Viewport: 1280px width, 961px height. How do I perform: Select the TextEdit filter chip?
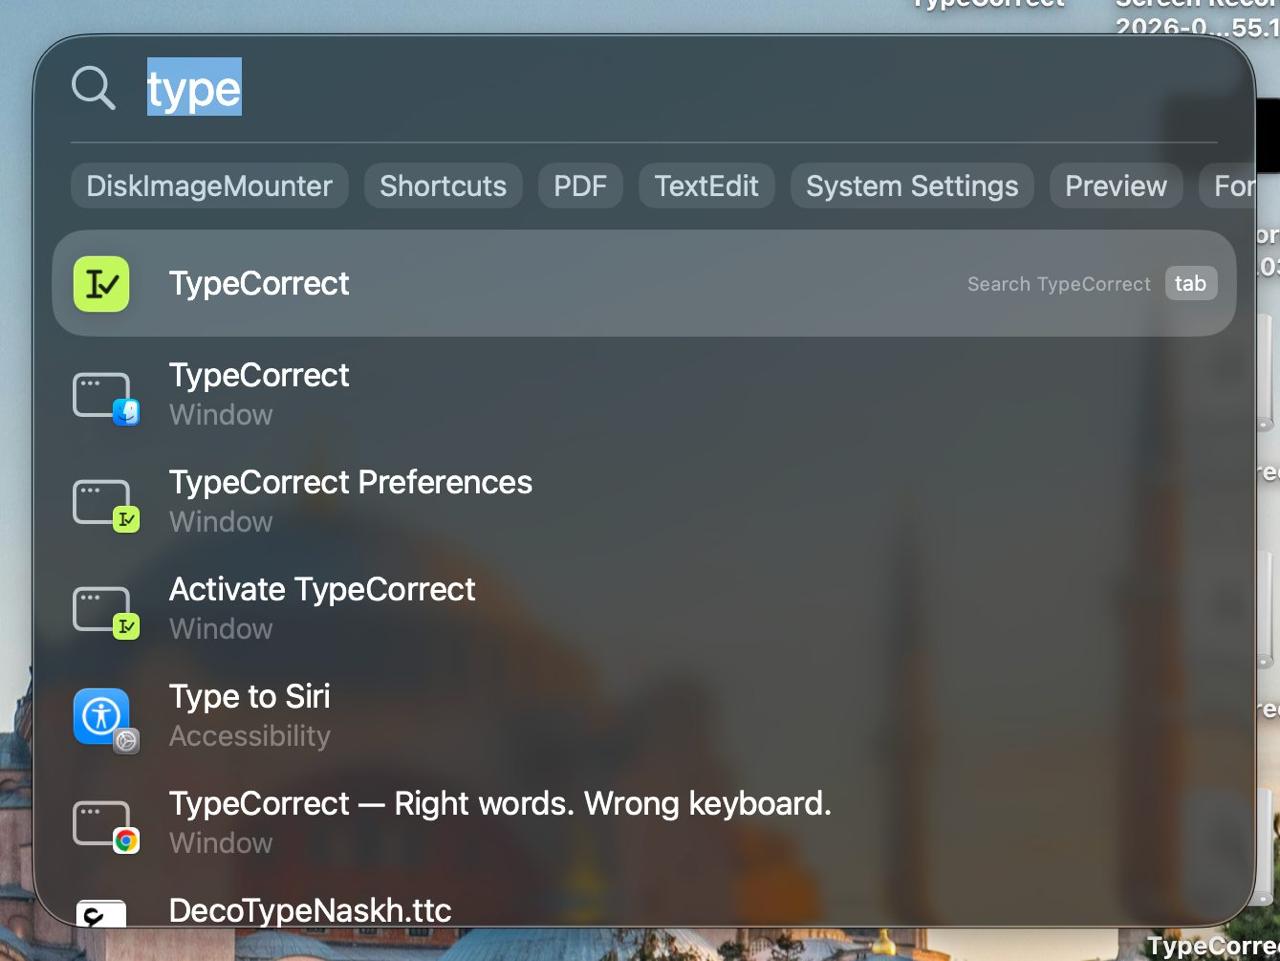[706, 186]
